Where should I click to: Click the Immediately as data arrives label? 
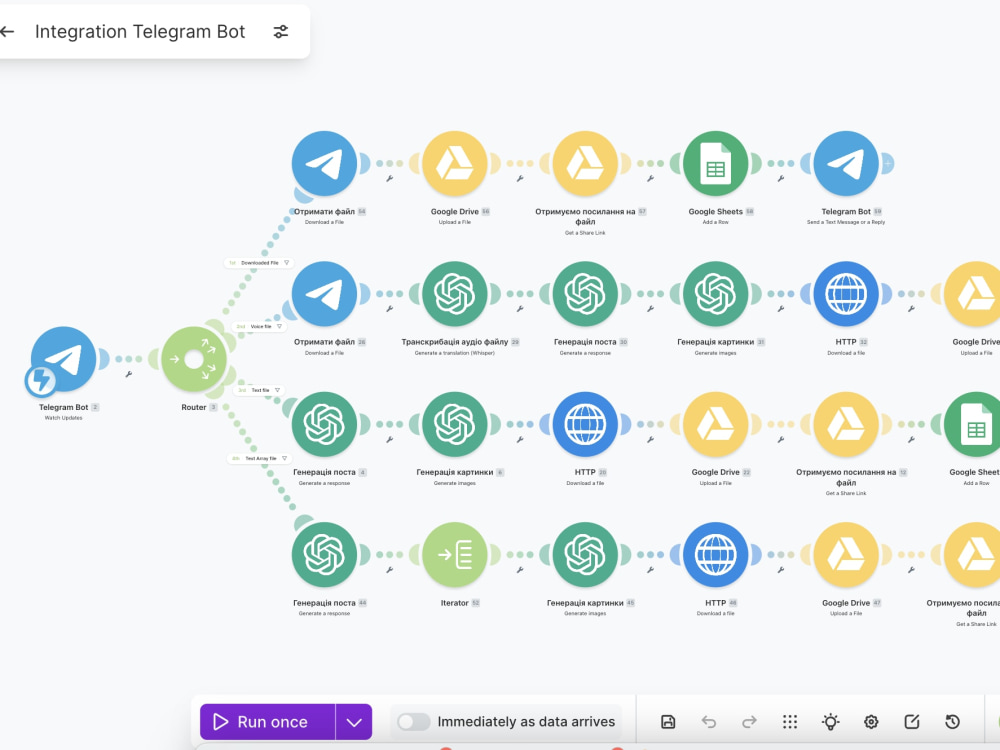(526, 722)
